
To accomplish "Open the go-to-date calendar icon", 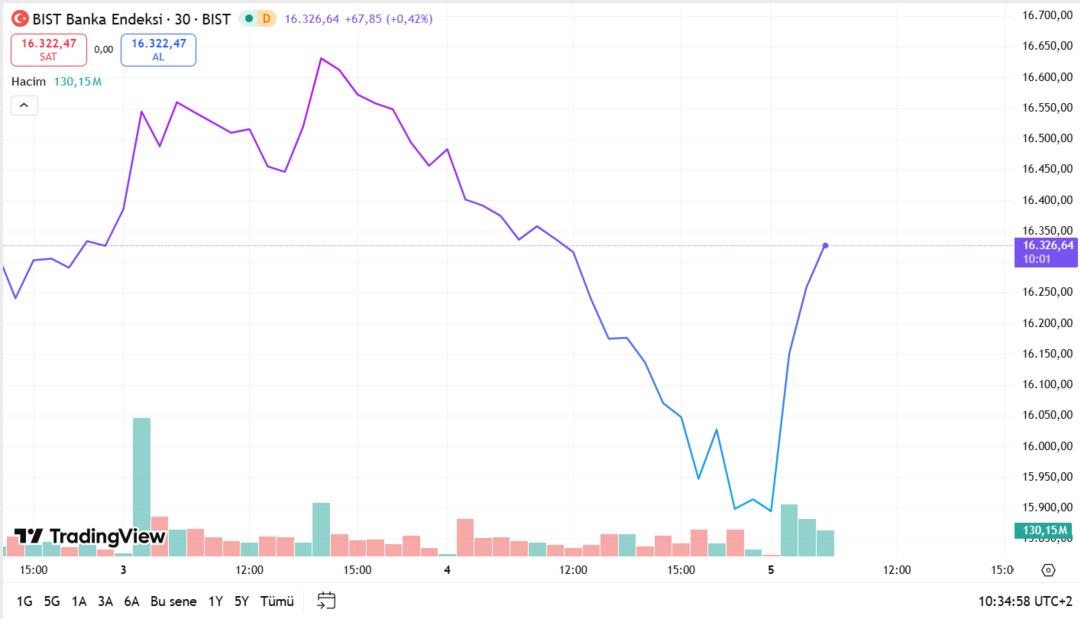I will tap(326, 601).
